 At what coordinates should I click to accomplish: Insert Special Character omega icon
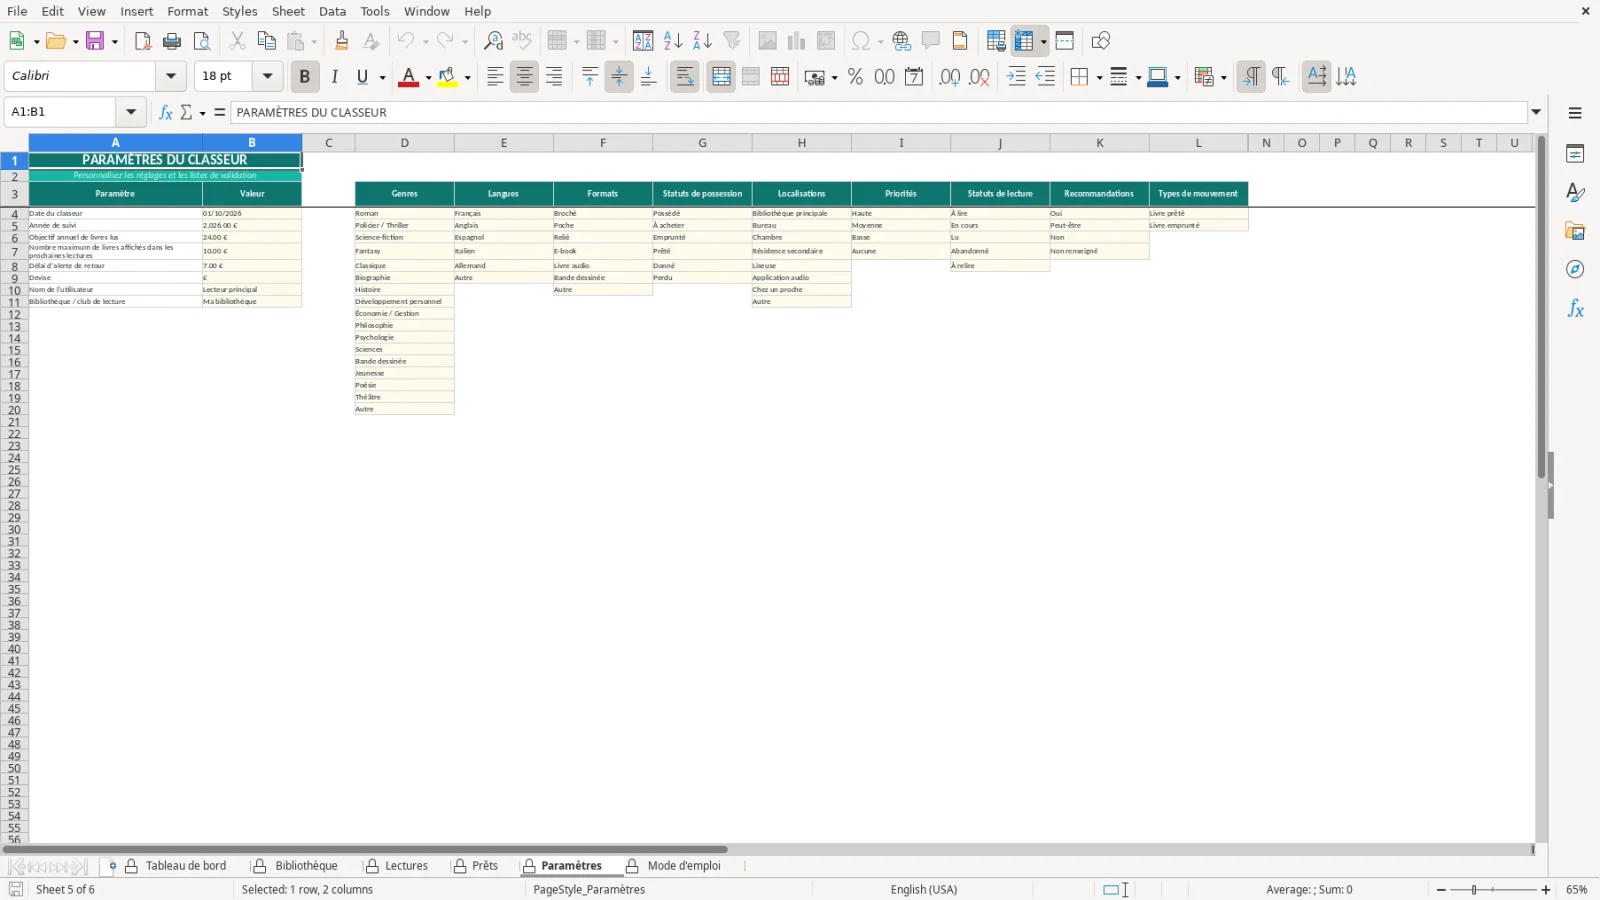860,41
